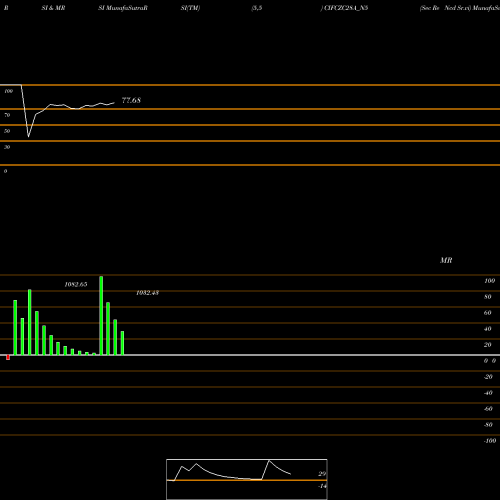Click the CIFCZC28A_N5 symbol in the header

tap(346, 8)
